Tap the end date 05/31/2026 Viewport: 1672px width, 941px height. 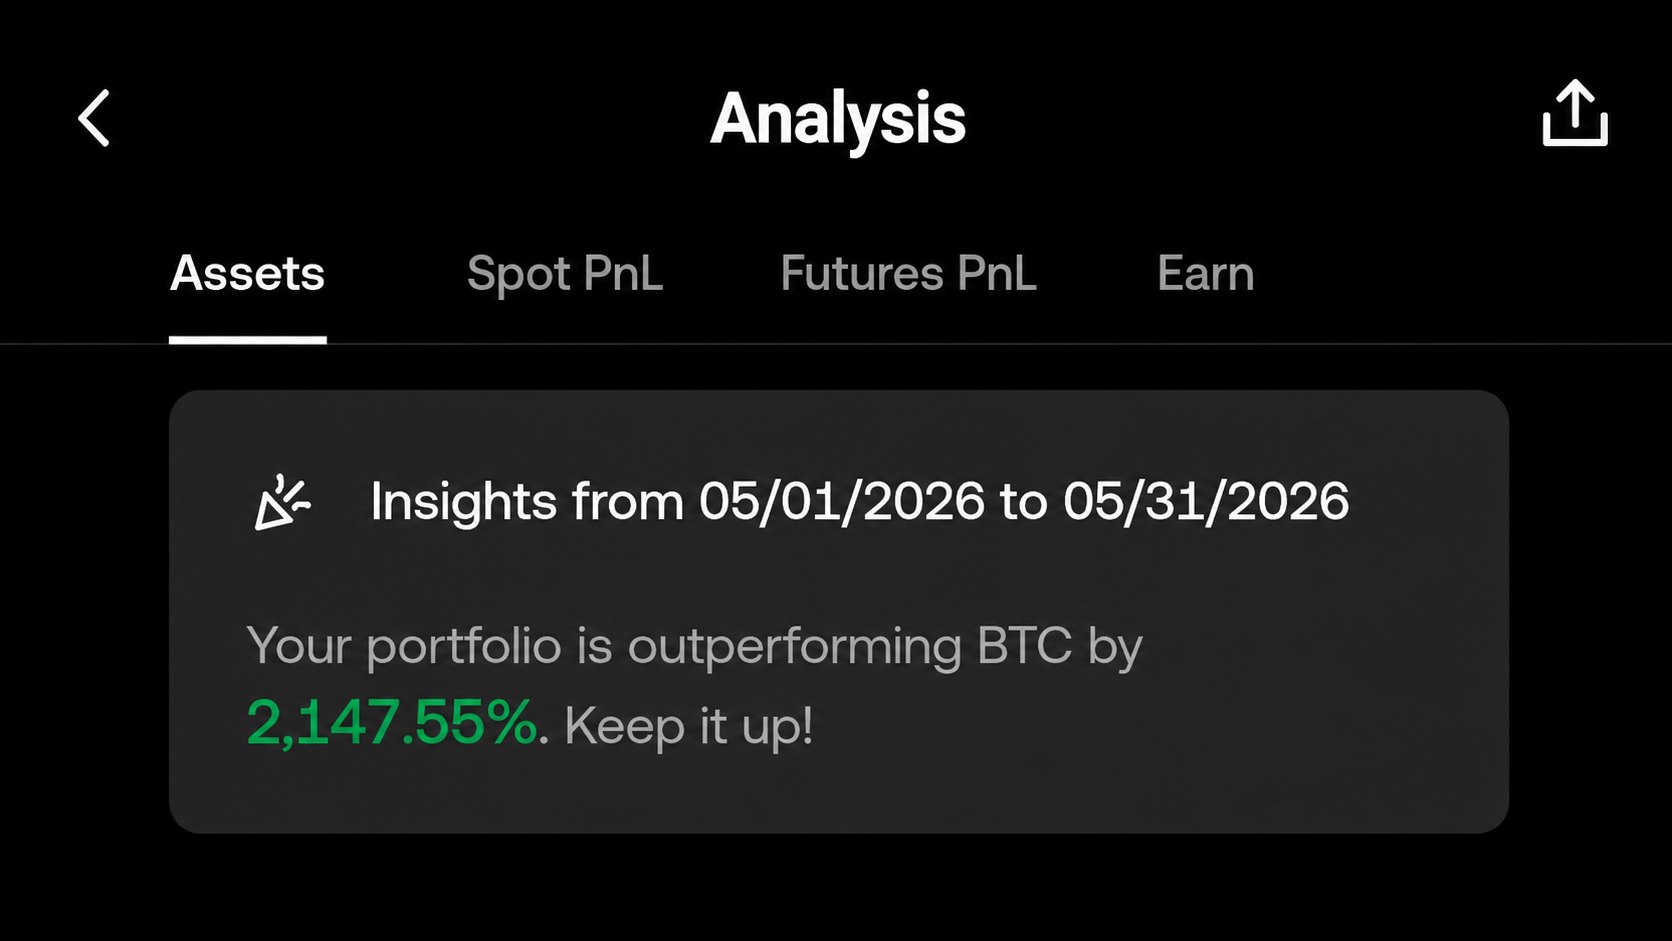tap(1205, 501)
